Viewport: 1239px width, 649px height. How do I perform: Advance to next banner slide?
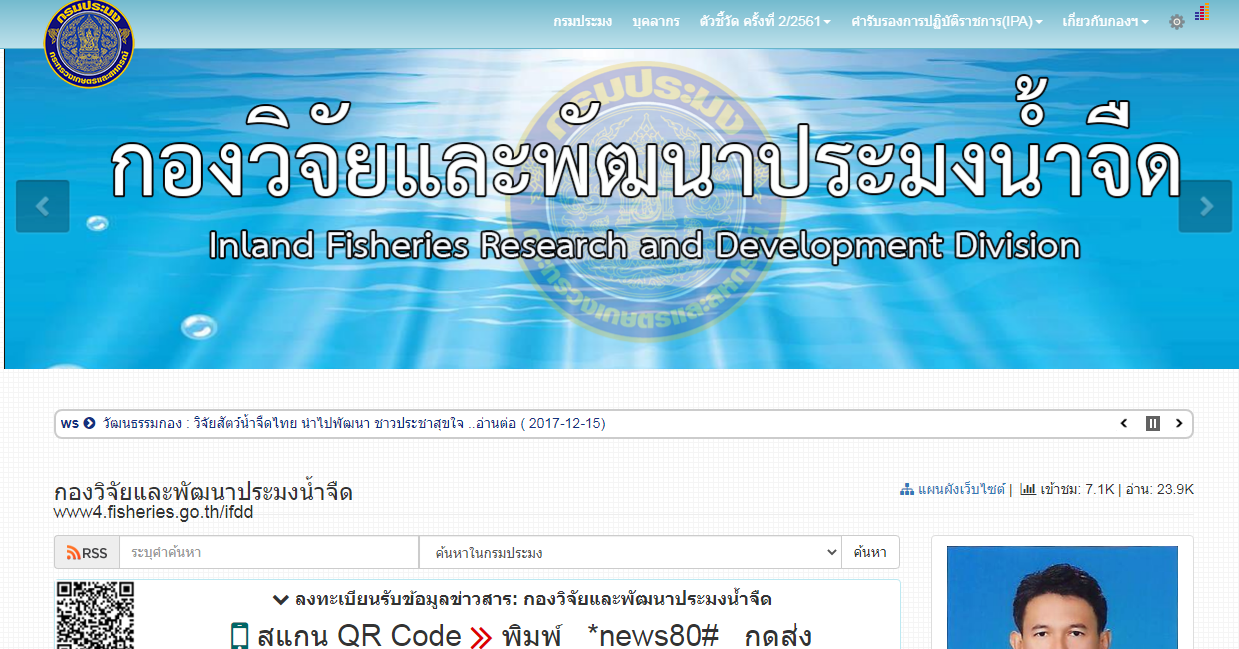tap(1205, 206)
